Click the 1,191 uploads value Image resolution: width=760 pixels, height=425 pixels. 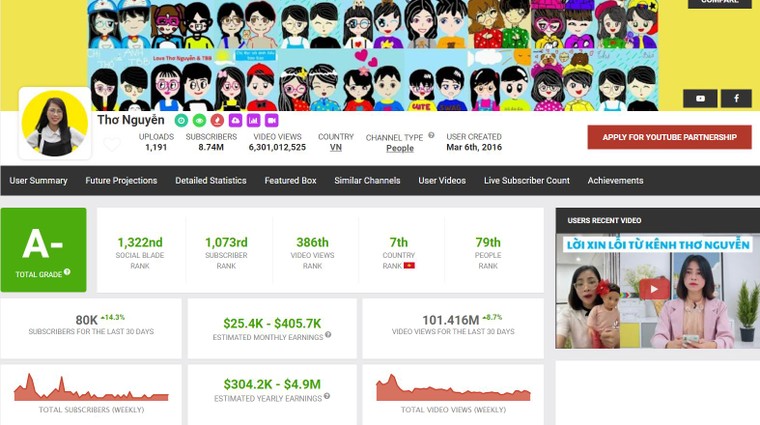click(x=156, y=147)
